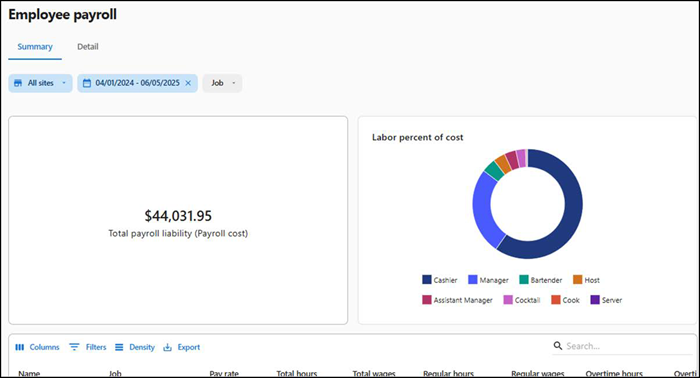Open the Detail tab
Viewport: 700px width, 378px height.
(88, 46)
